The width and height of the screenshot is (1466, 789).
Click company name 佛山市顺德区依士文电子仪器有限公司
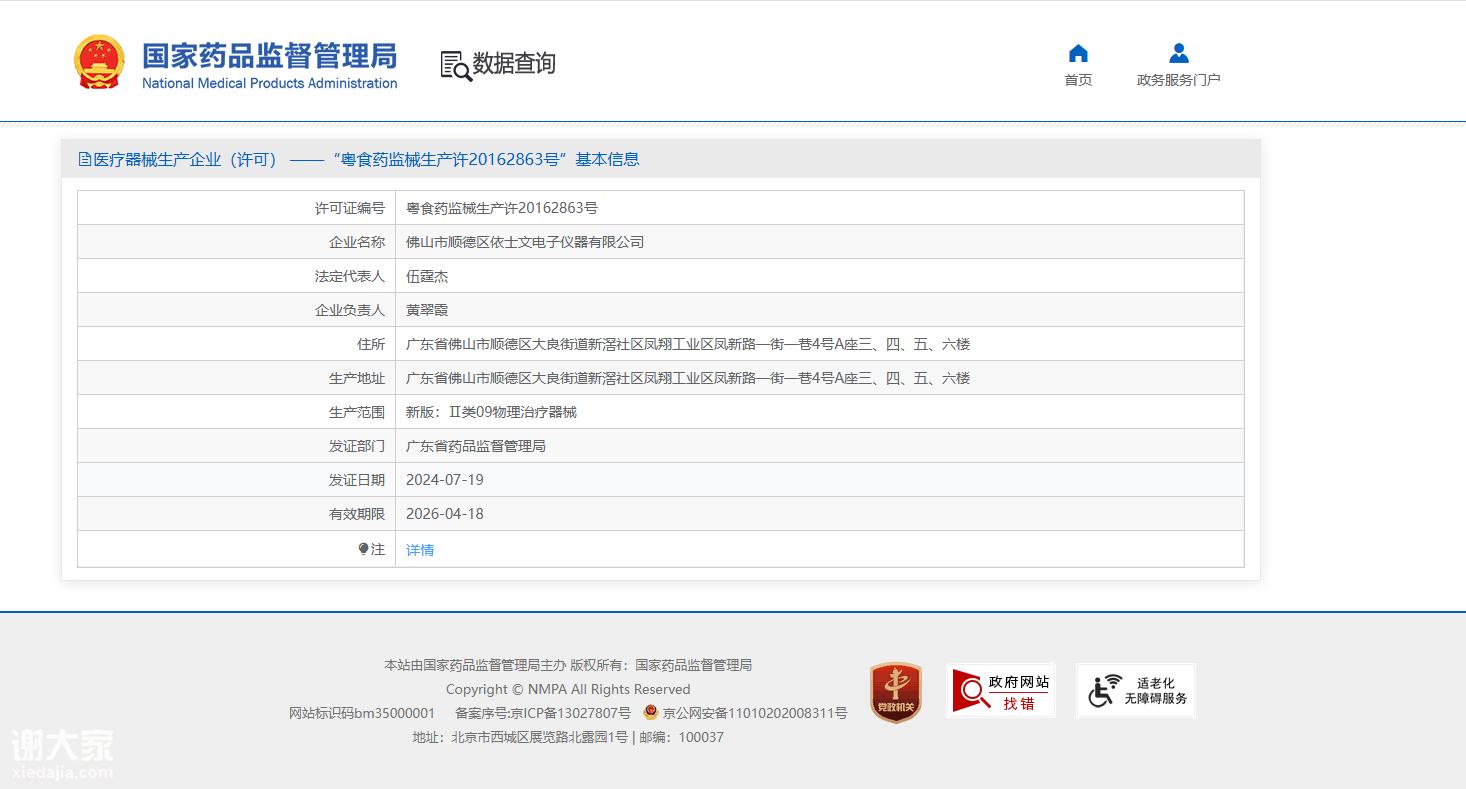(x=524, y=242)
